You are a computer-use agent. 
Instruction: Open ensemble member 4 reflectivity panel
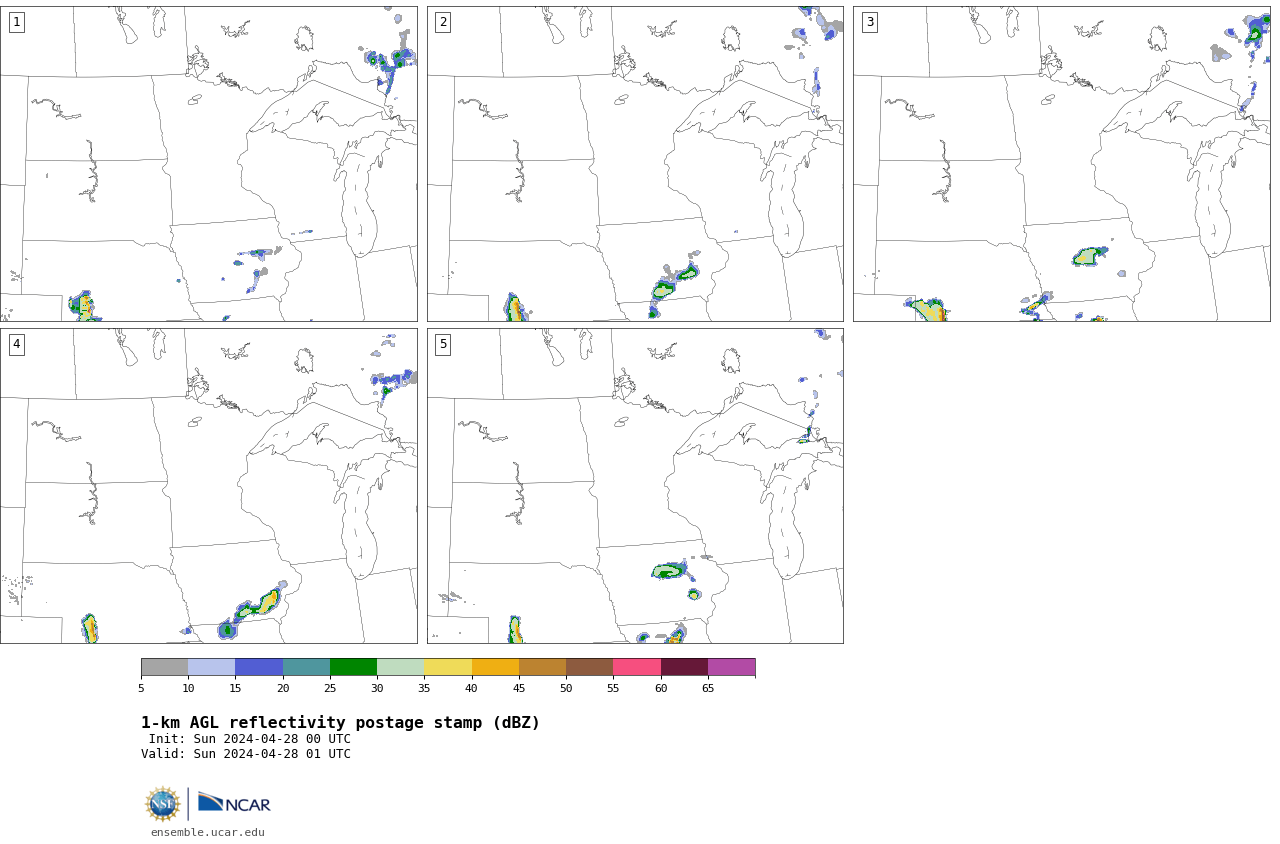208,486
